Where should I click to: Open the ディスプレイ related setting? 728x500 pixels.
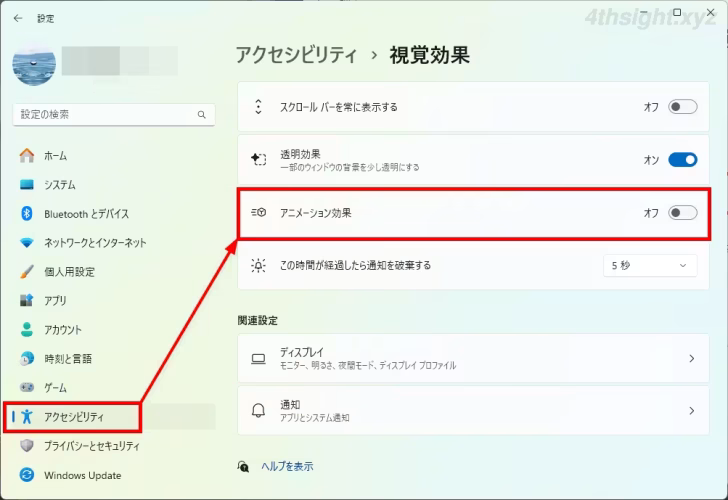pos(473,358)
